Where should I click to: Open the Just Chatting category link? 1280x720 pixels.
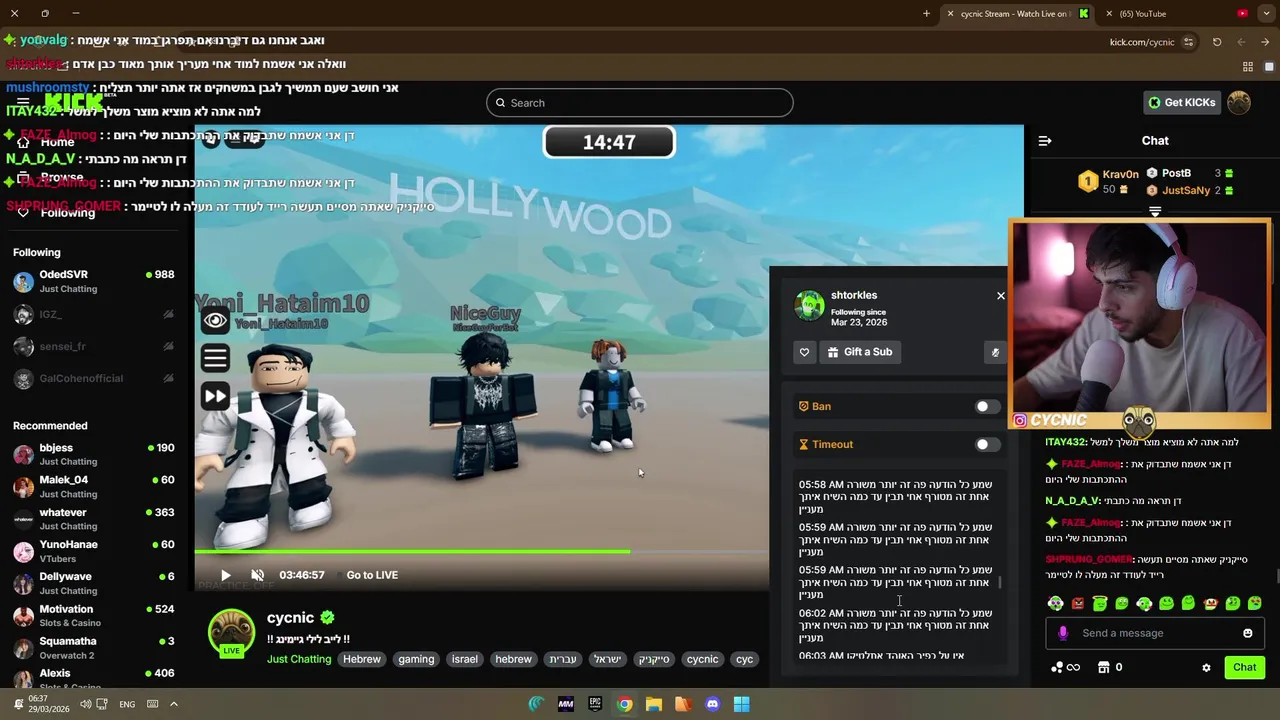click(x=299, y=659)
